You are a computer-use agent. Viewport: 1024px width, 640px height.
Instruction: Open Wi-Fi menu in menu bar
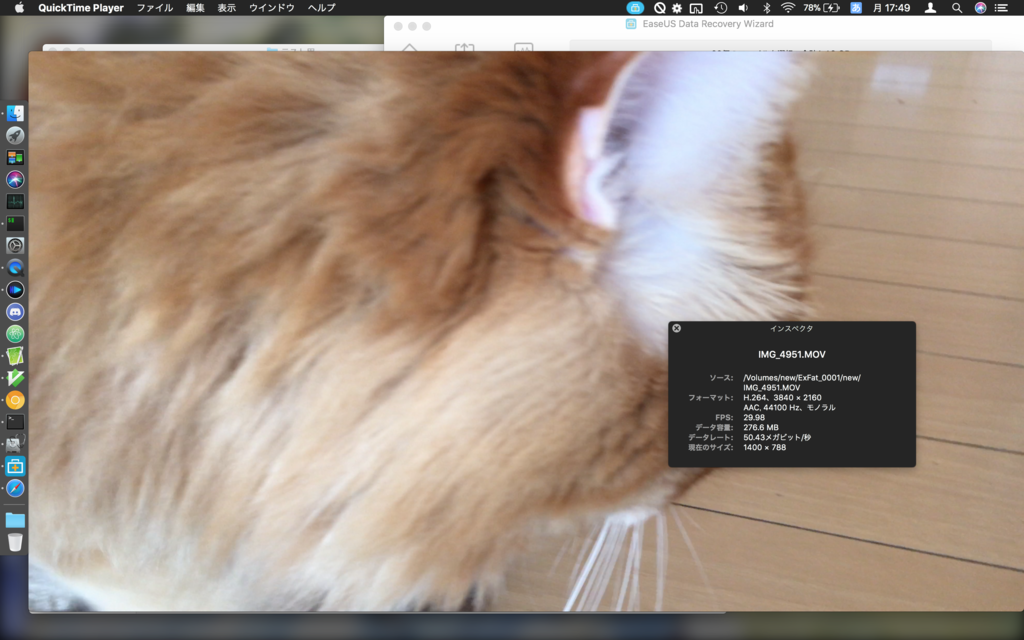tap(788, 8)
